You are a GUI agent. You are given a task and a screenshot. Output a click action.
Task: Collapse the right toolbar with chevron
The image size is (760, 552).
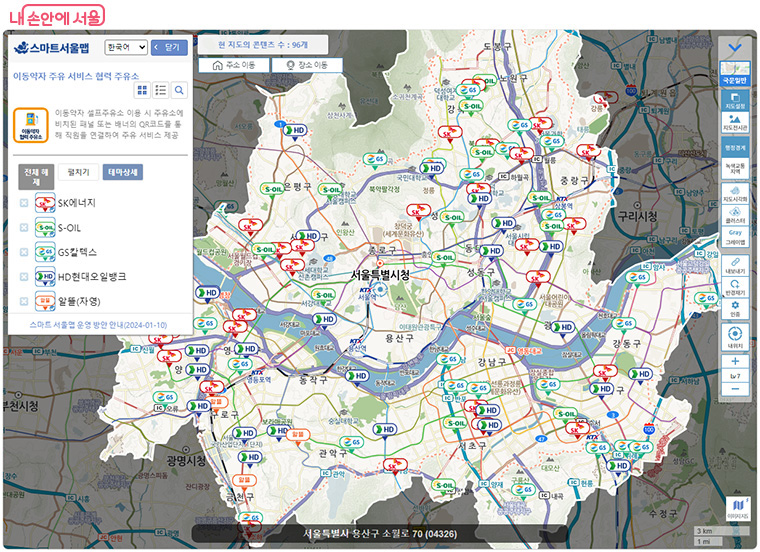735,47
